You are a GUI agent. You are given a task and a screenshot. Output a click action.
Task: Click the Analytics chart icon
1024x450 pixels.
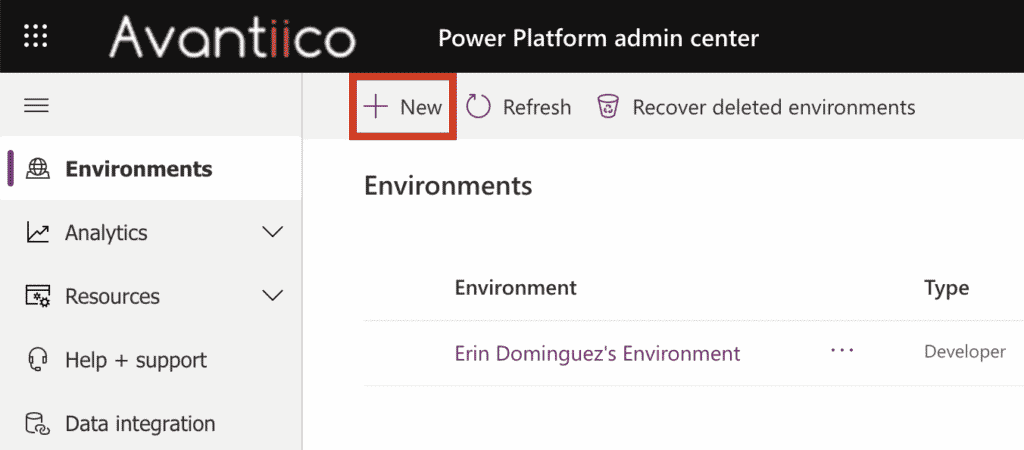[37, 233]
